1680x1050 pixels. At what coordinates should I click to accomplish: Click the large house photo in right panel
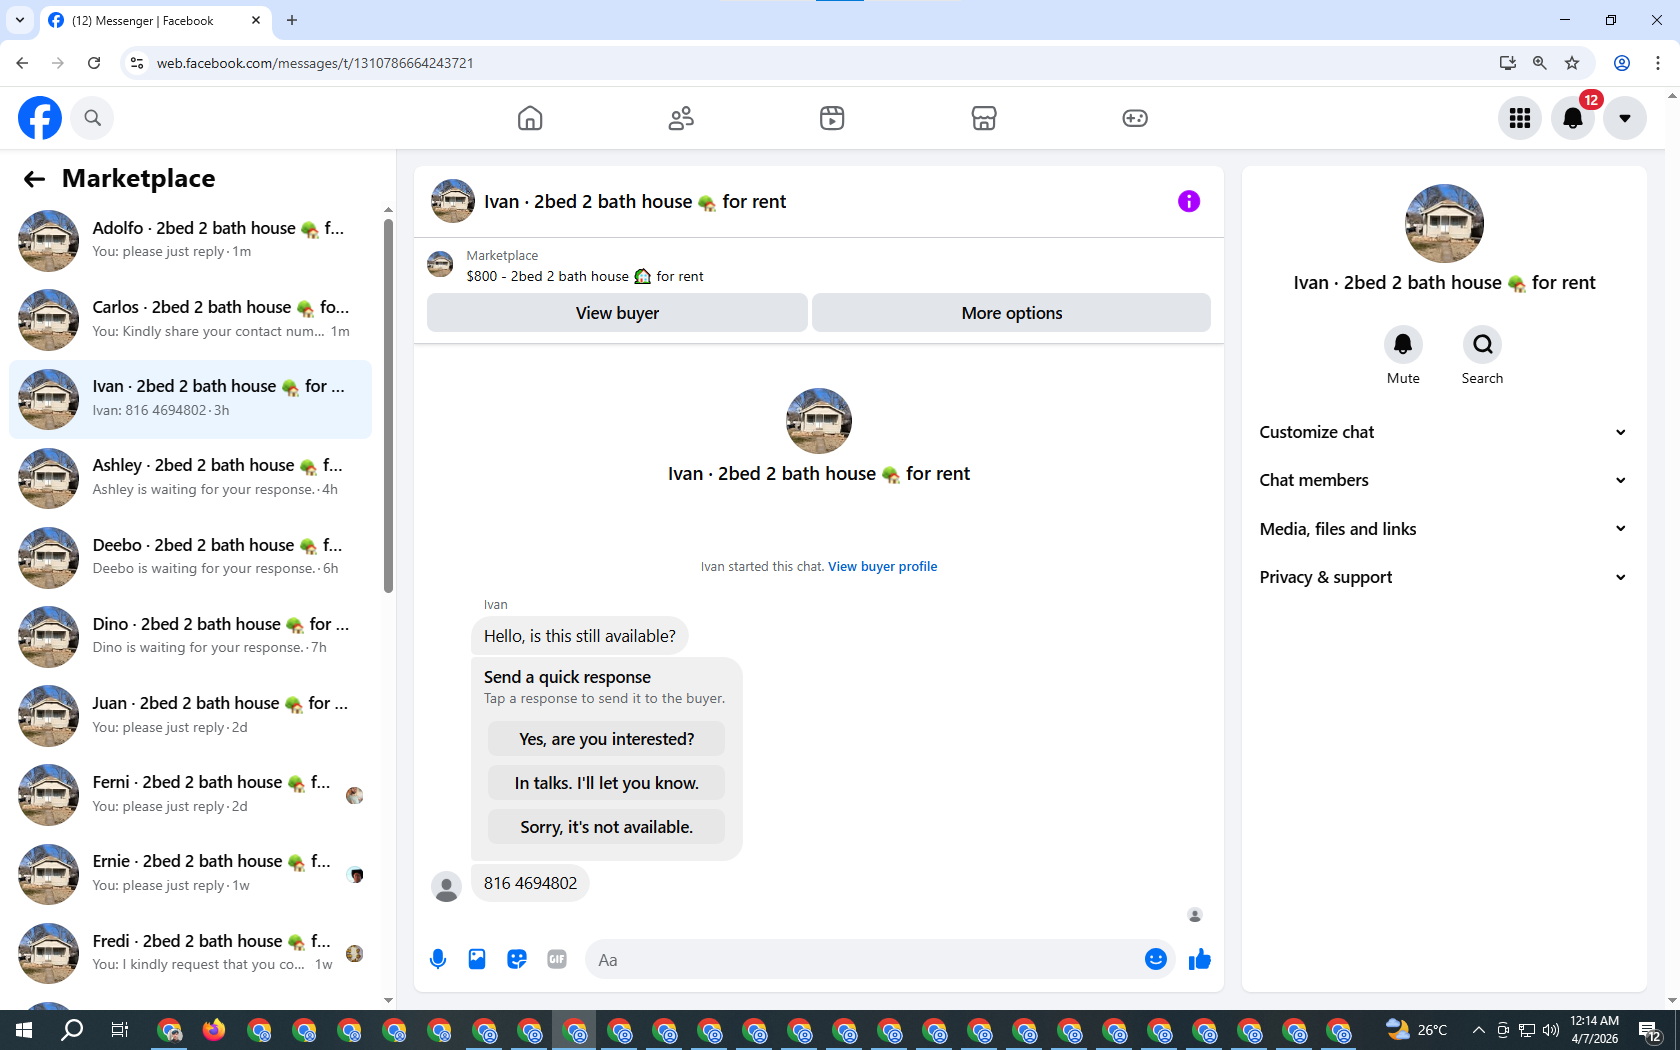pyautogui.click(x=1444, y=223)
